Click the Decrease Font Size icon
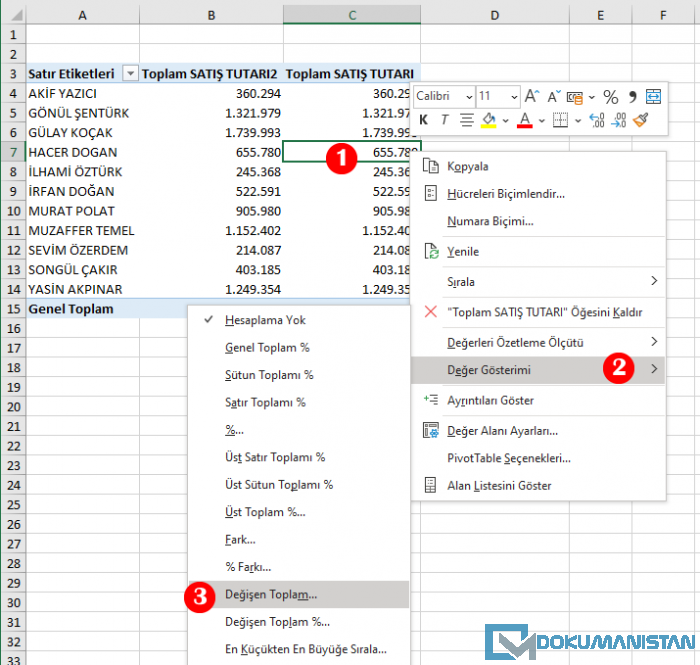Image resolution: width=700 pixels, height=665 pixels. click(554, 96)
